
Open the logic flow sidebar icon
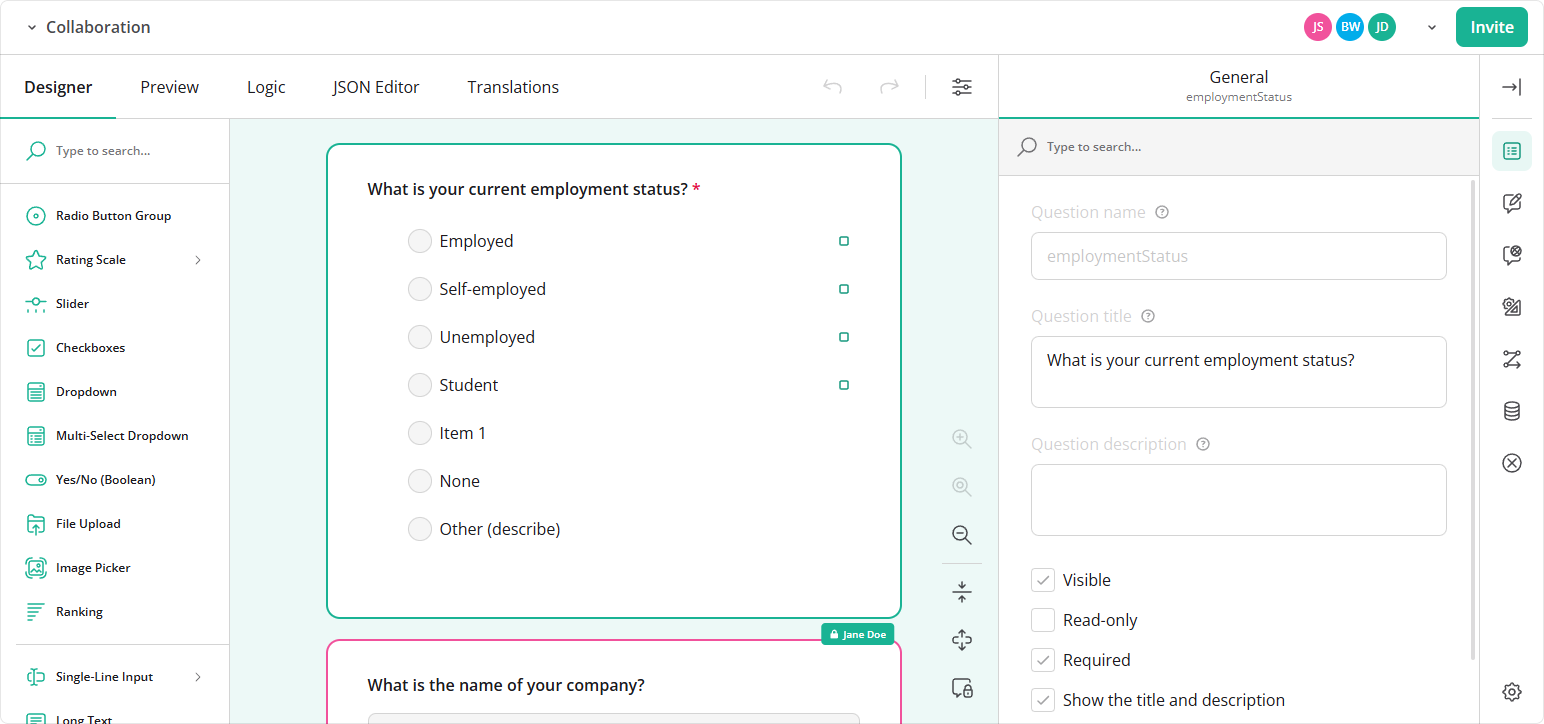(1512, 359)
